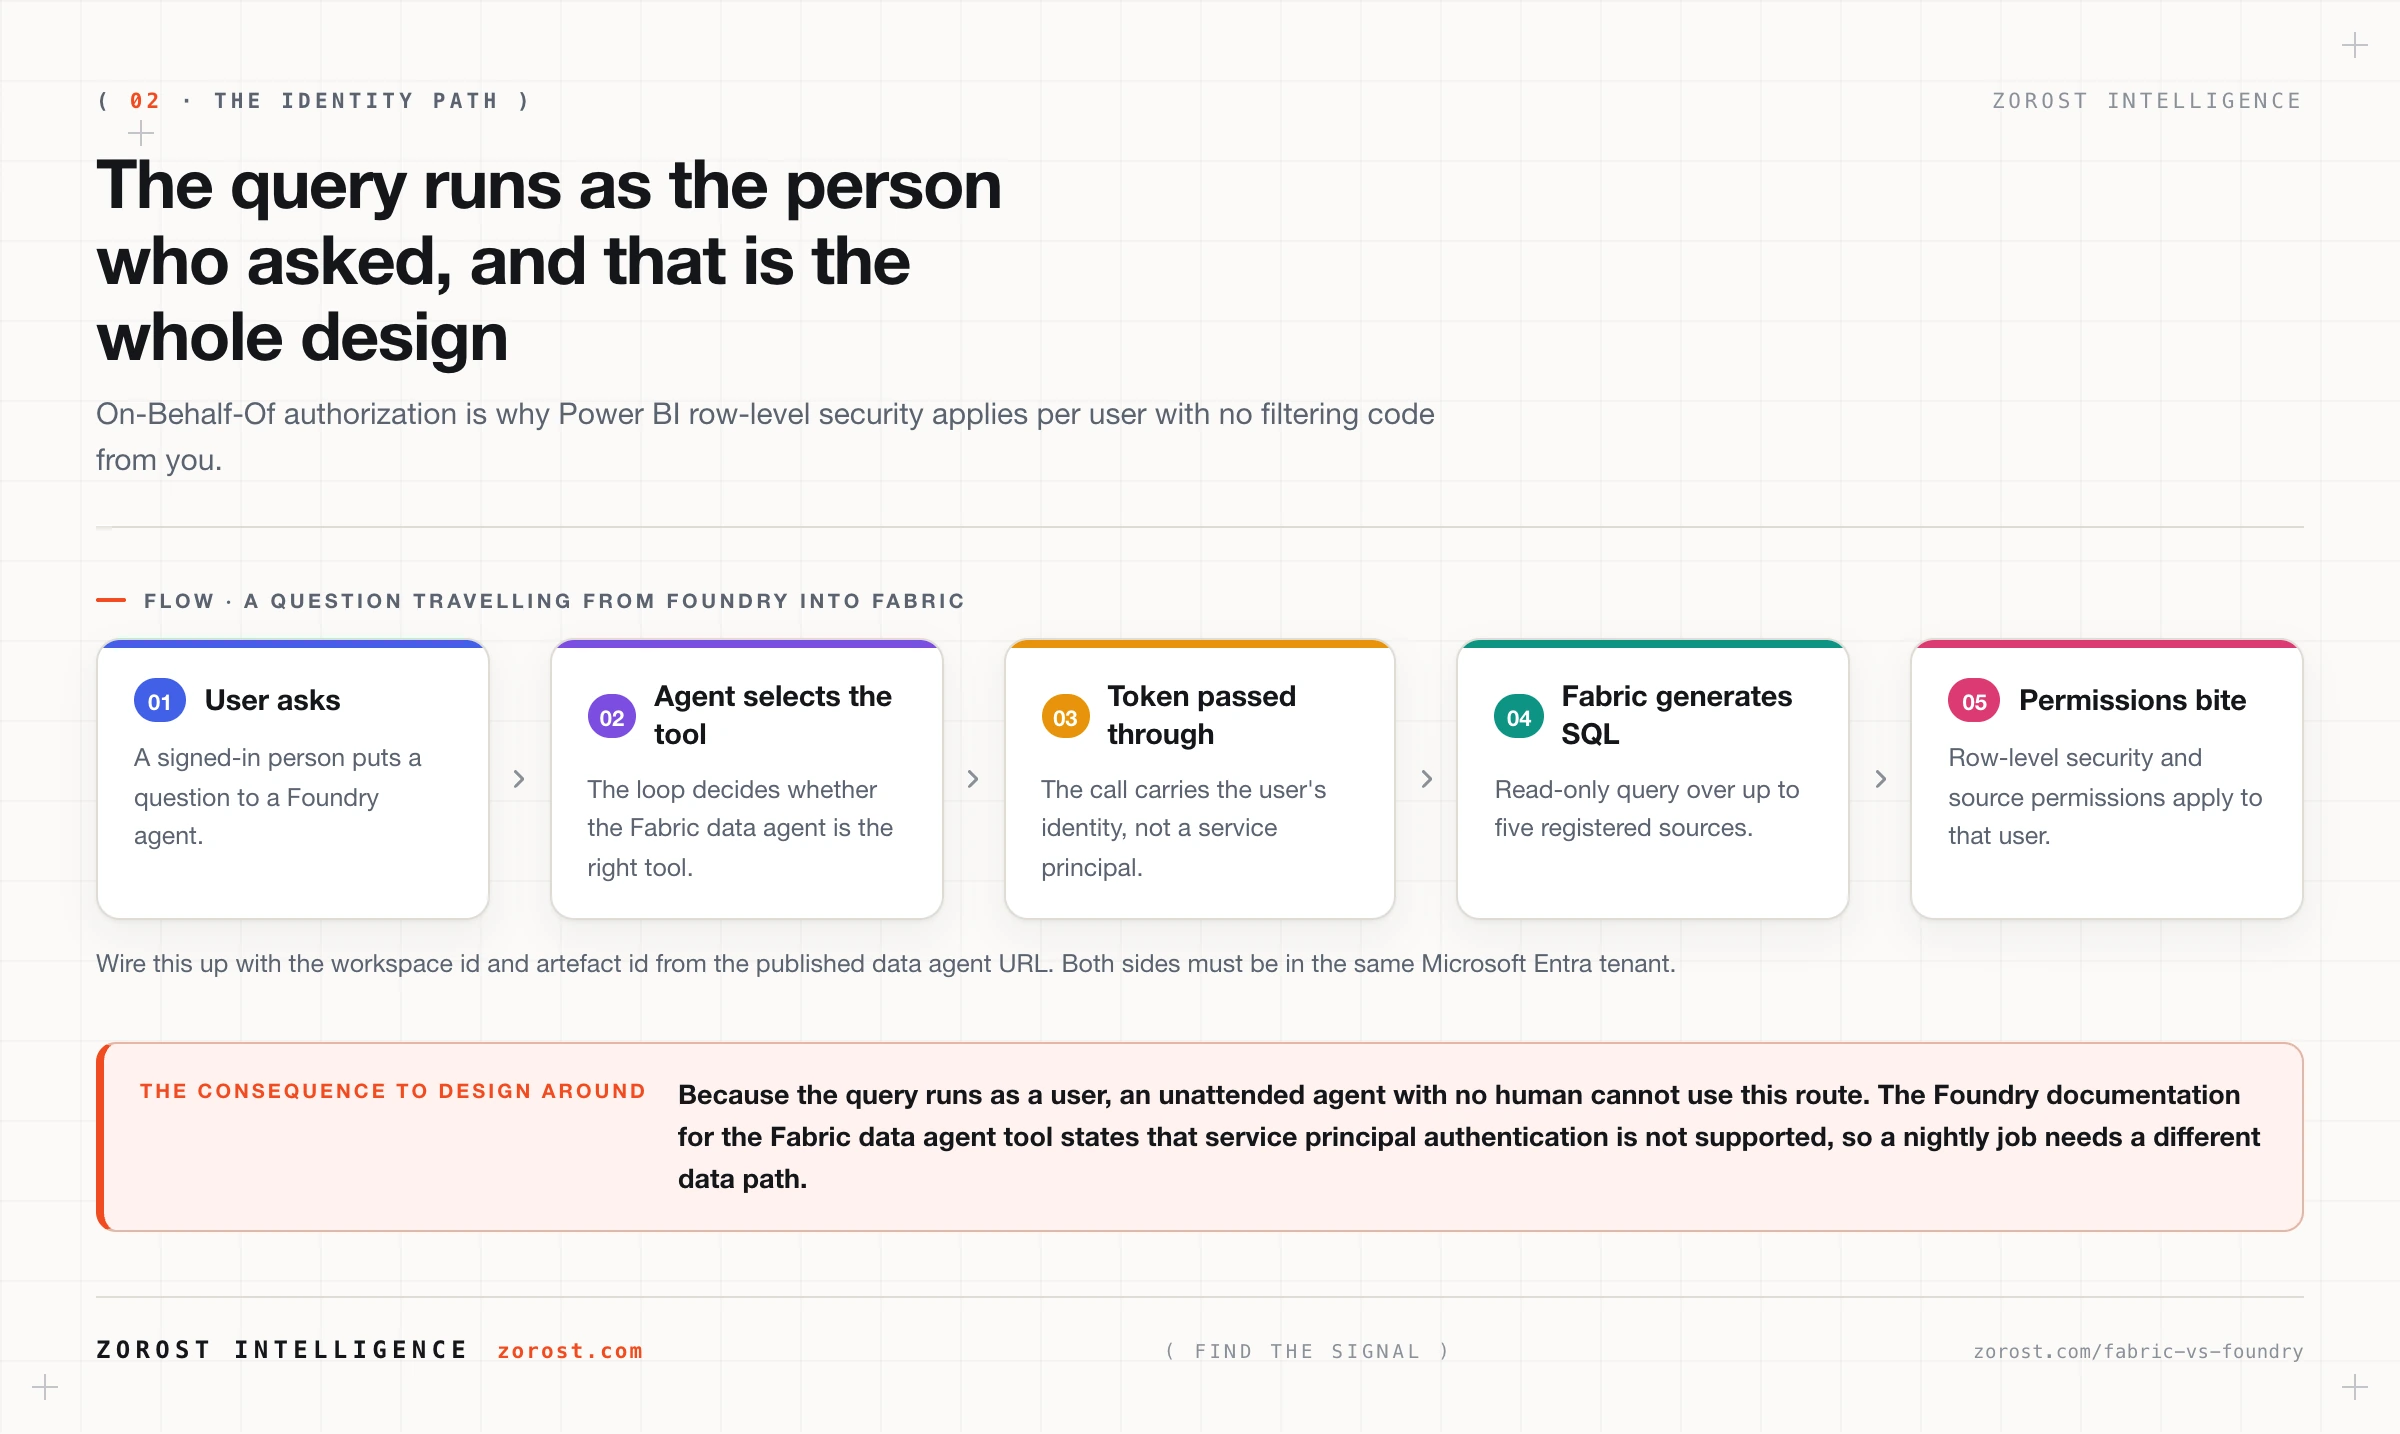Click THE IDENTITY PATH section label
This screenshot has height=1434, width=2400.
pos(356,101)
